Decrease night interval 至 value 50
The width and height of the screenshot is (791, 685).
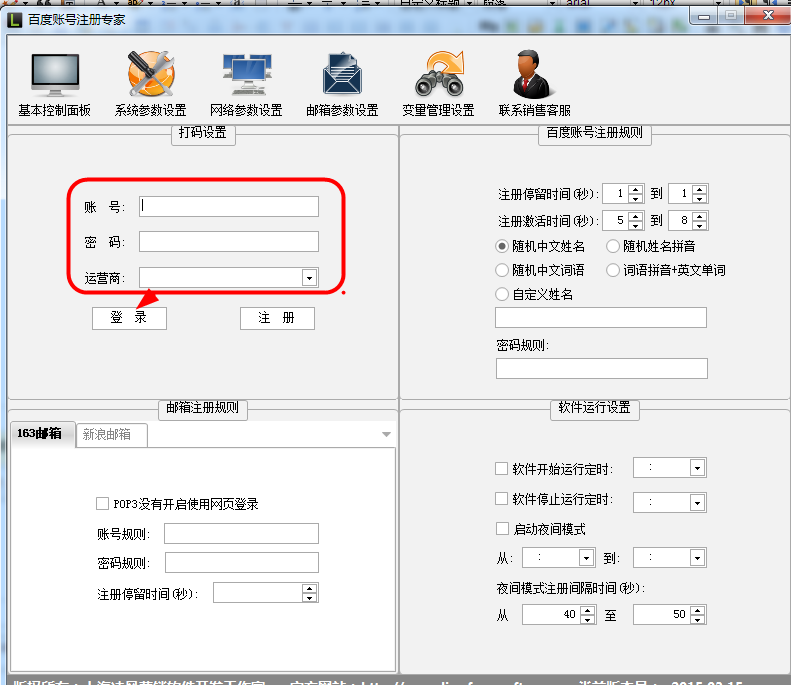(698, 619)
